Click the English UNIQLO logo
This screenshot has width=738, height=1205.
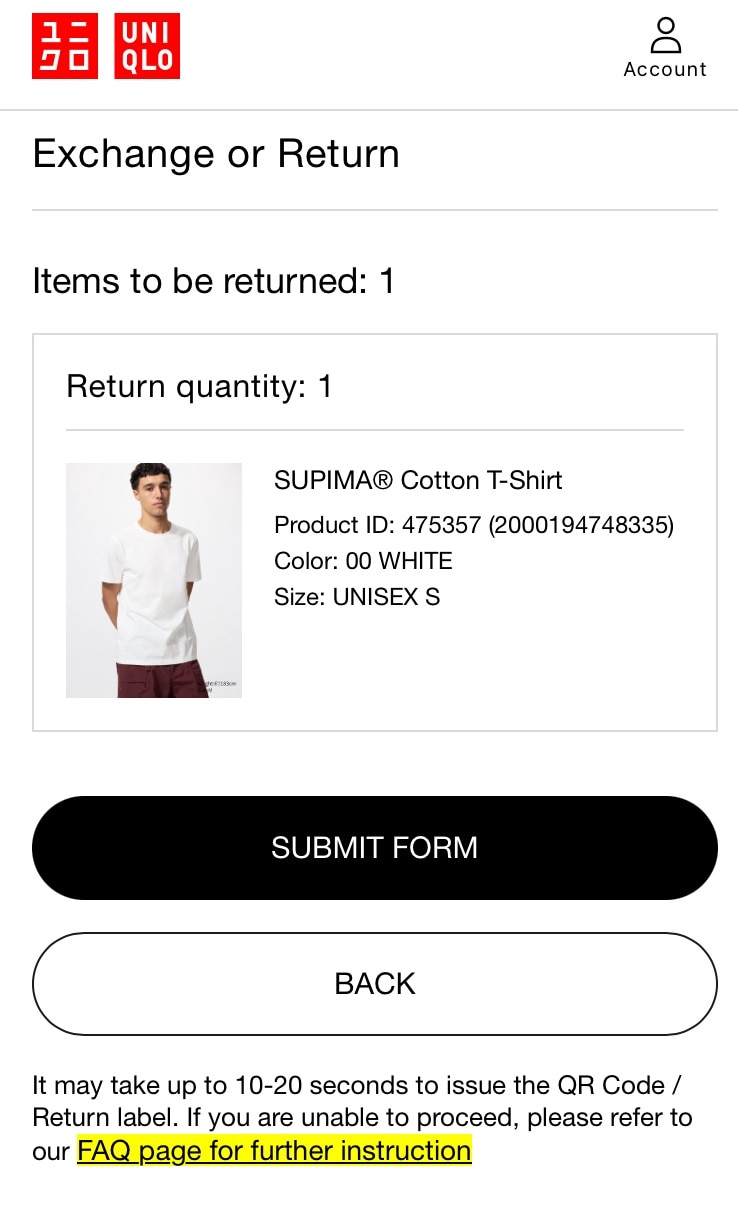[147, 46]
